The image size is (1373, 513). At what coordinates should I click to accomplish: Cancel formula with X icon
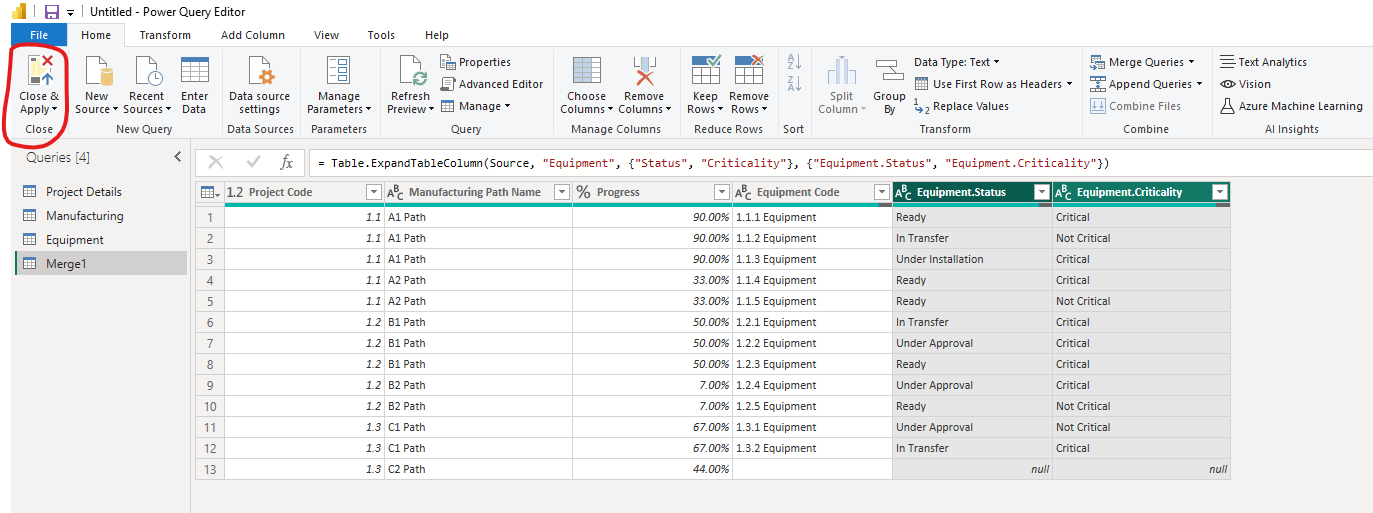(215, 163)
